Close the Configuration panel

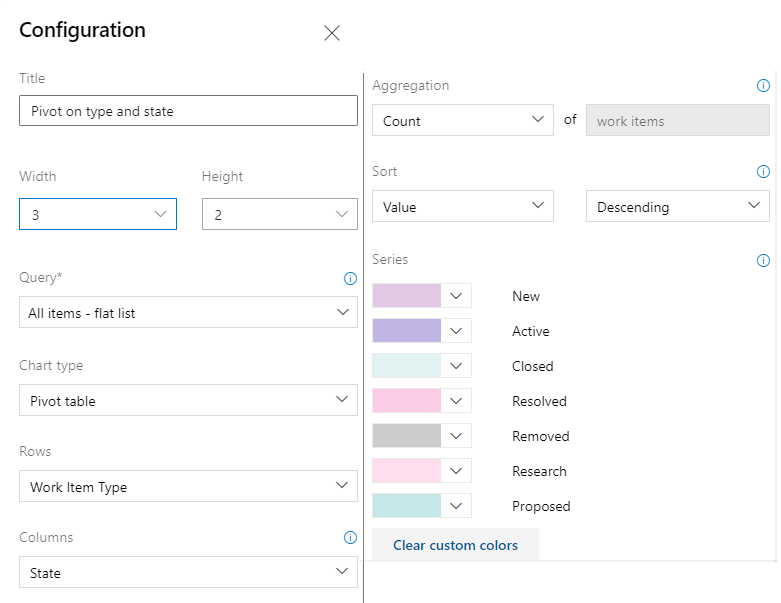[x=332, y=33]
